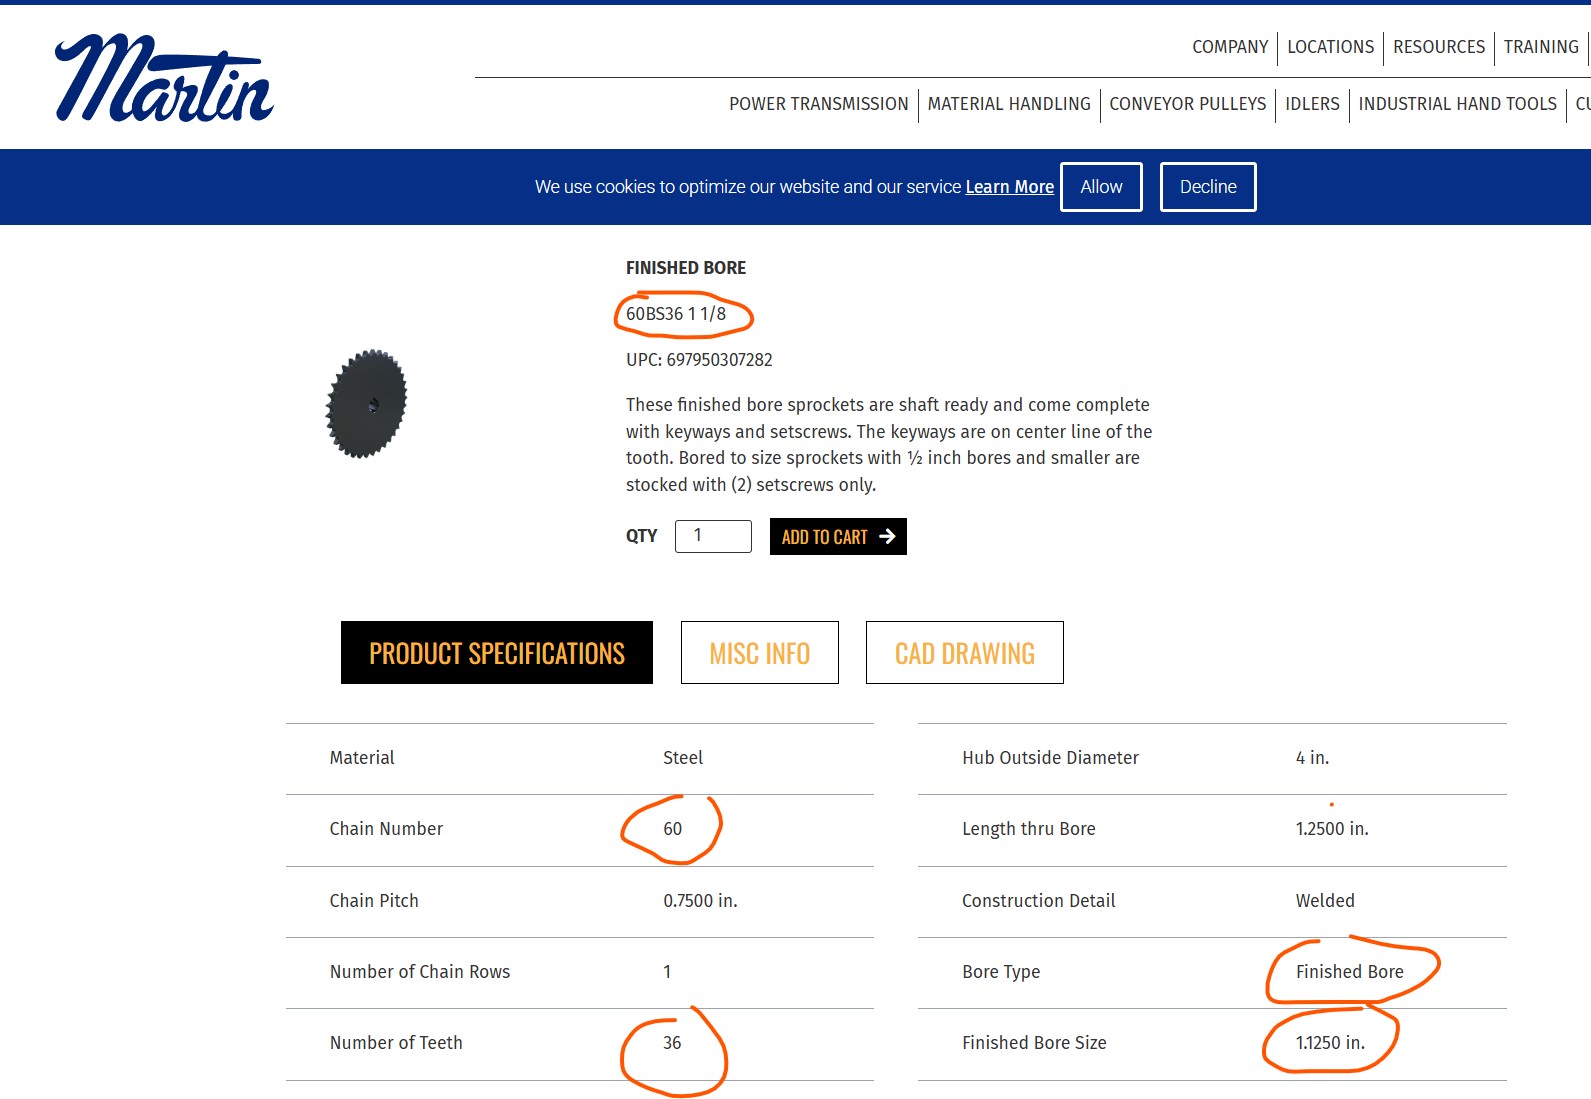
Task: Click the arrow on Add to Cart
Action: pos(887,537)
